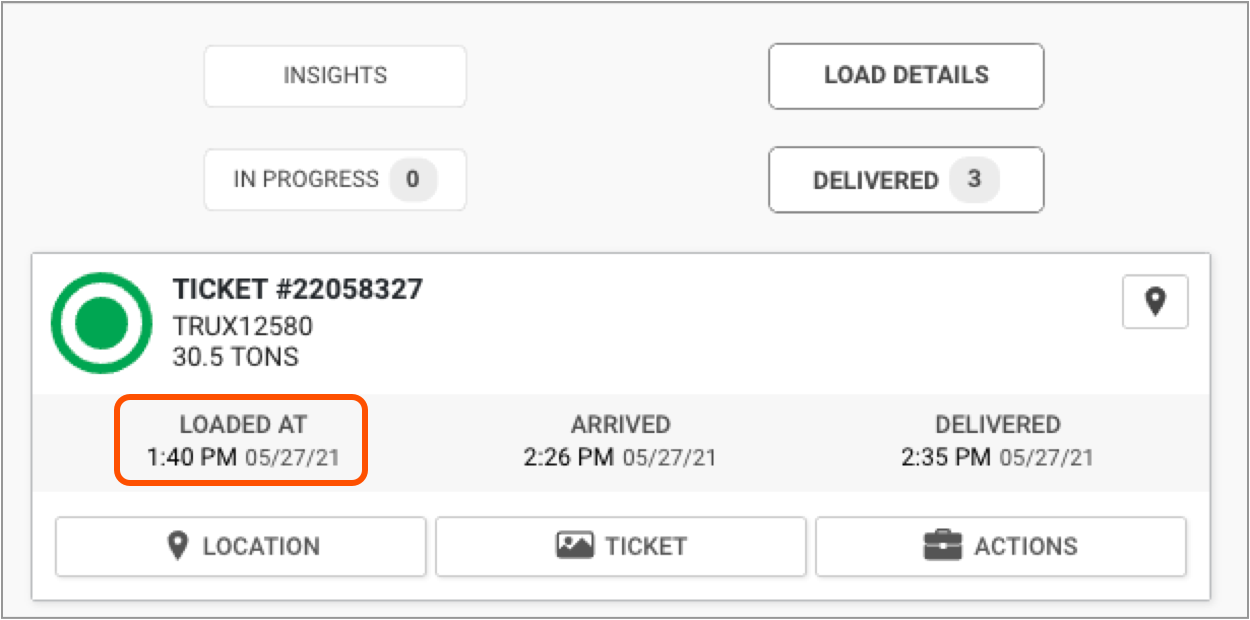Click the pin icon inside Location button
Image resolution: width=1250 pixels, height=620 pixels.
click(x=179, y=546)
